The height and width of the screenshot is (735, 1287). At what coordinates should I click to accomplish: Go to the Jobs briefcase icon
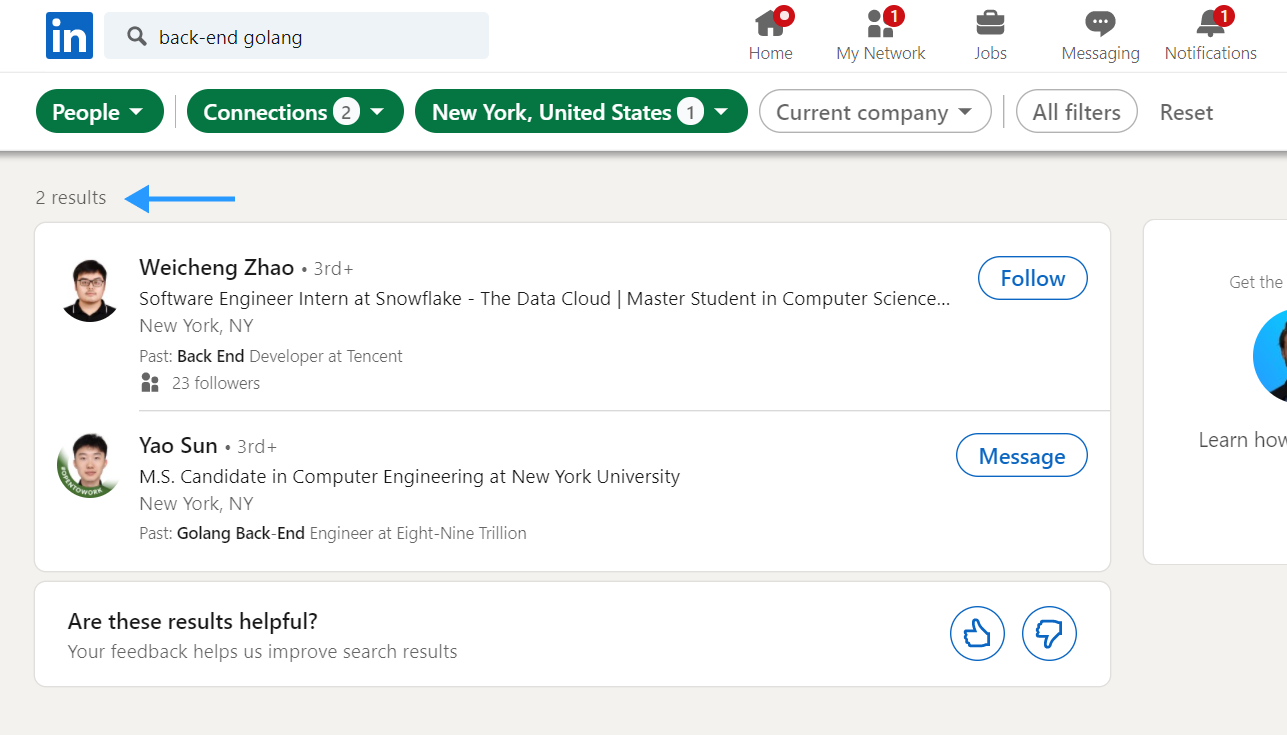tap(990, 24)
